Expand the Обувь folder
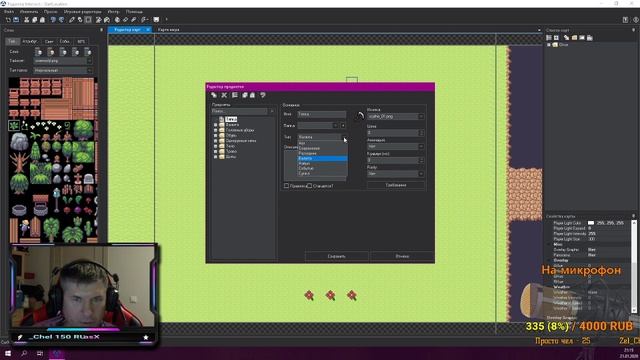 point(216,136)
